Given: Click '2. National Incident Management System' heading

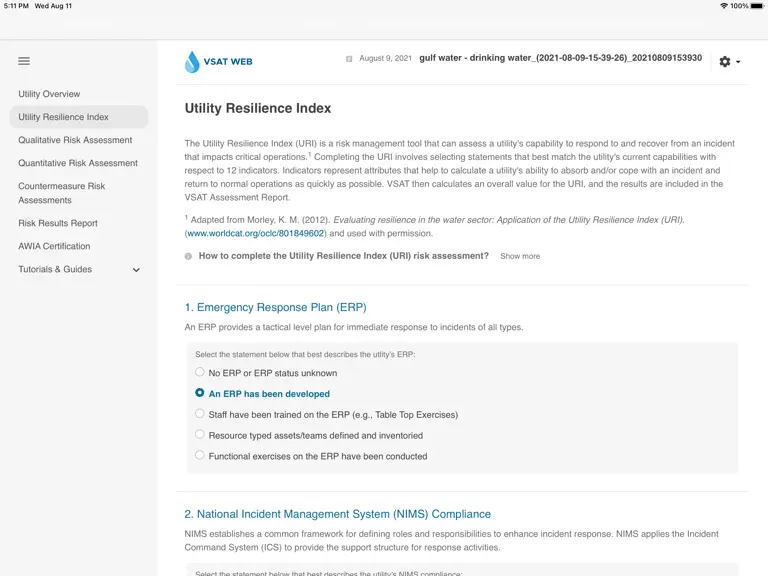Looking at the screenshot, I should click(x=337, y=514).
